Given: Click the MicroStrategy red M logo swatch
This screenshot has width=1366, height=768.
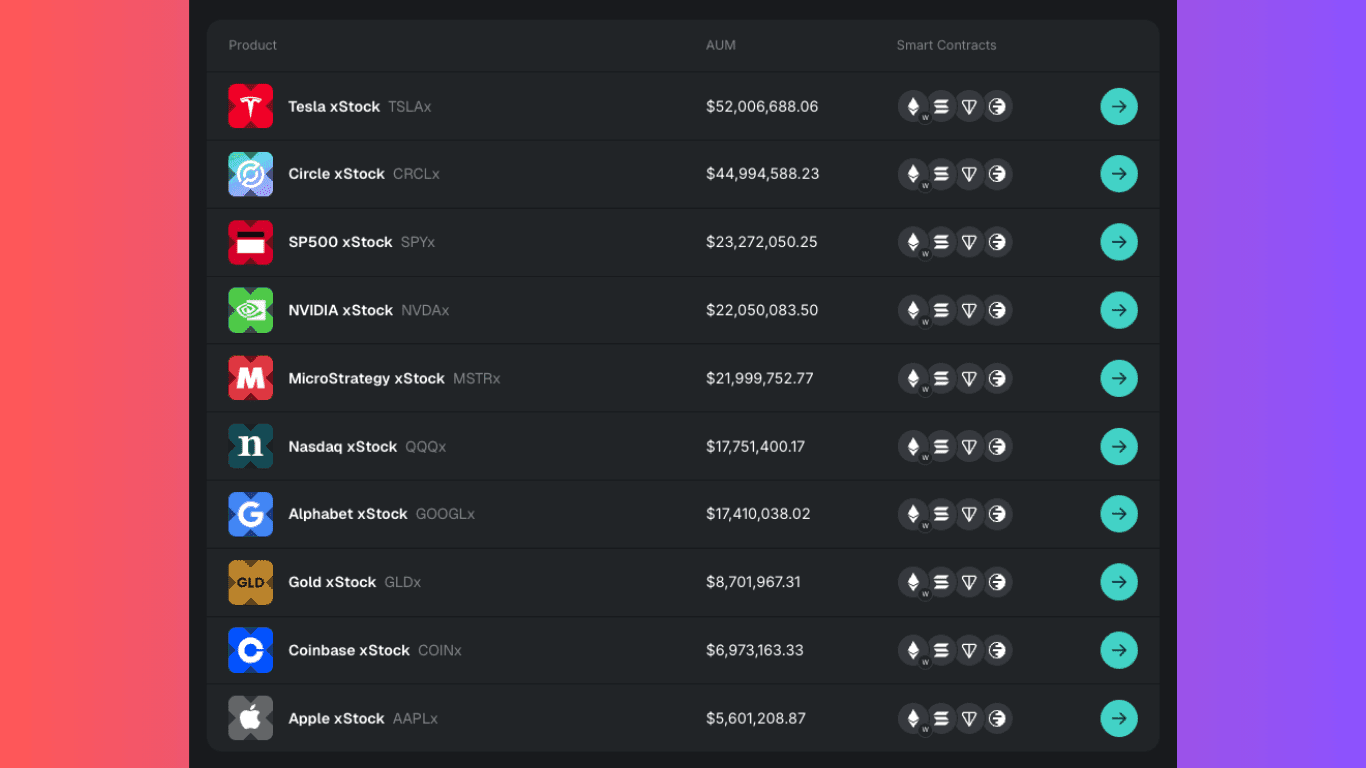Looking at the screenshot, I should click(x=251, y=378).
